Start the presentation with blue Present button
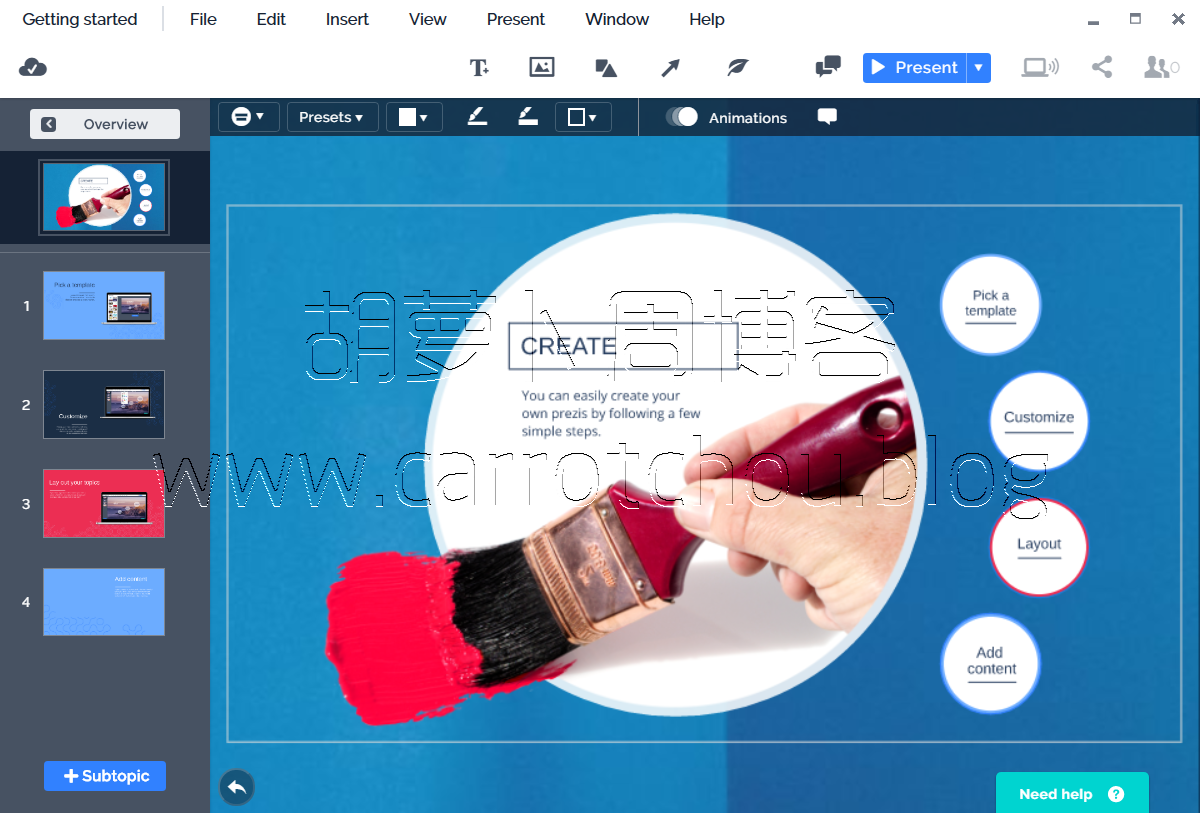The image size is (1200, 813). pyautogui.click(x=915, y=67)
